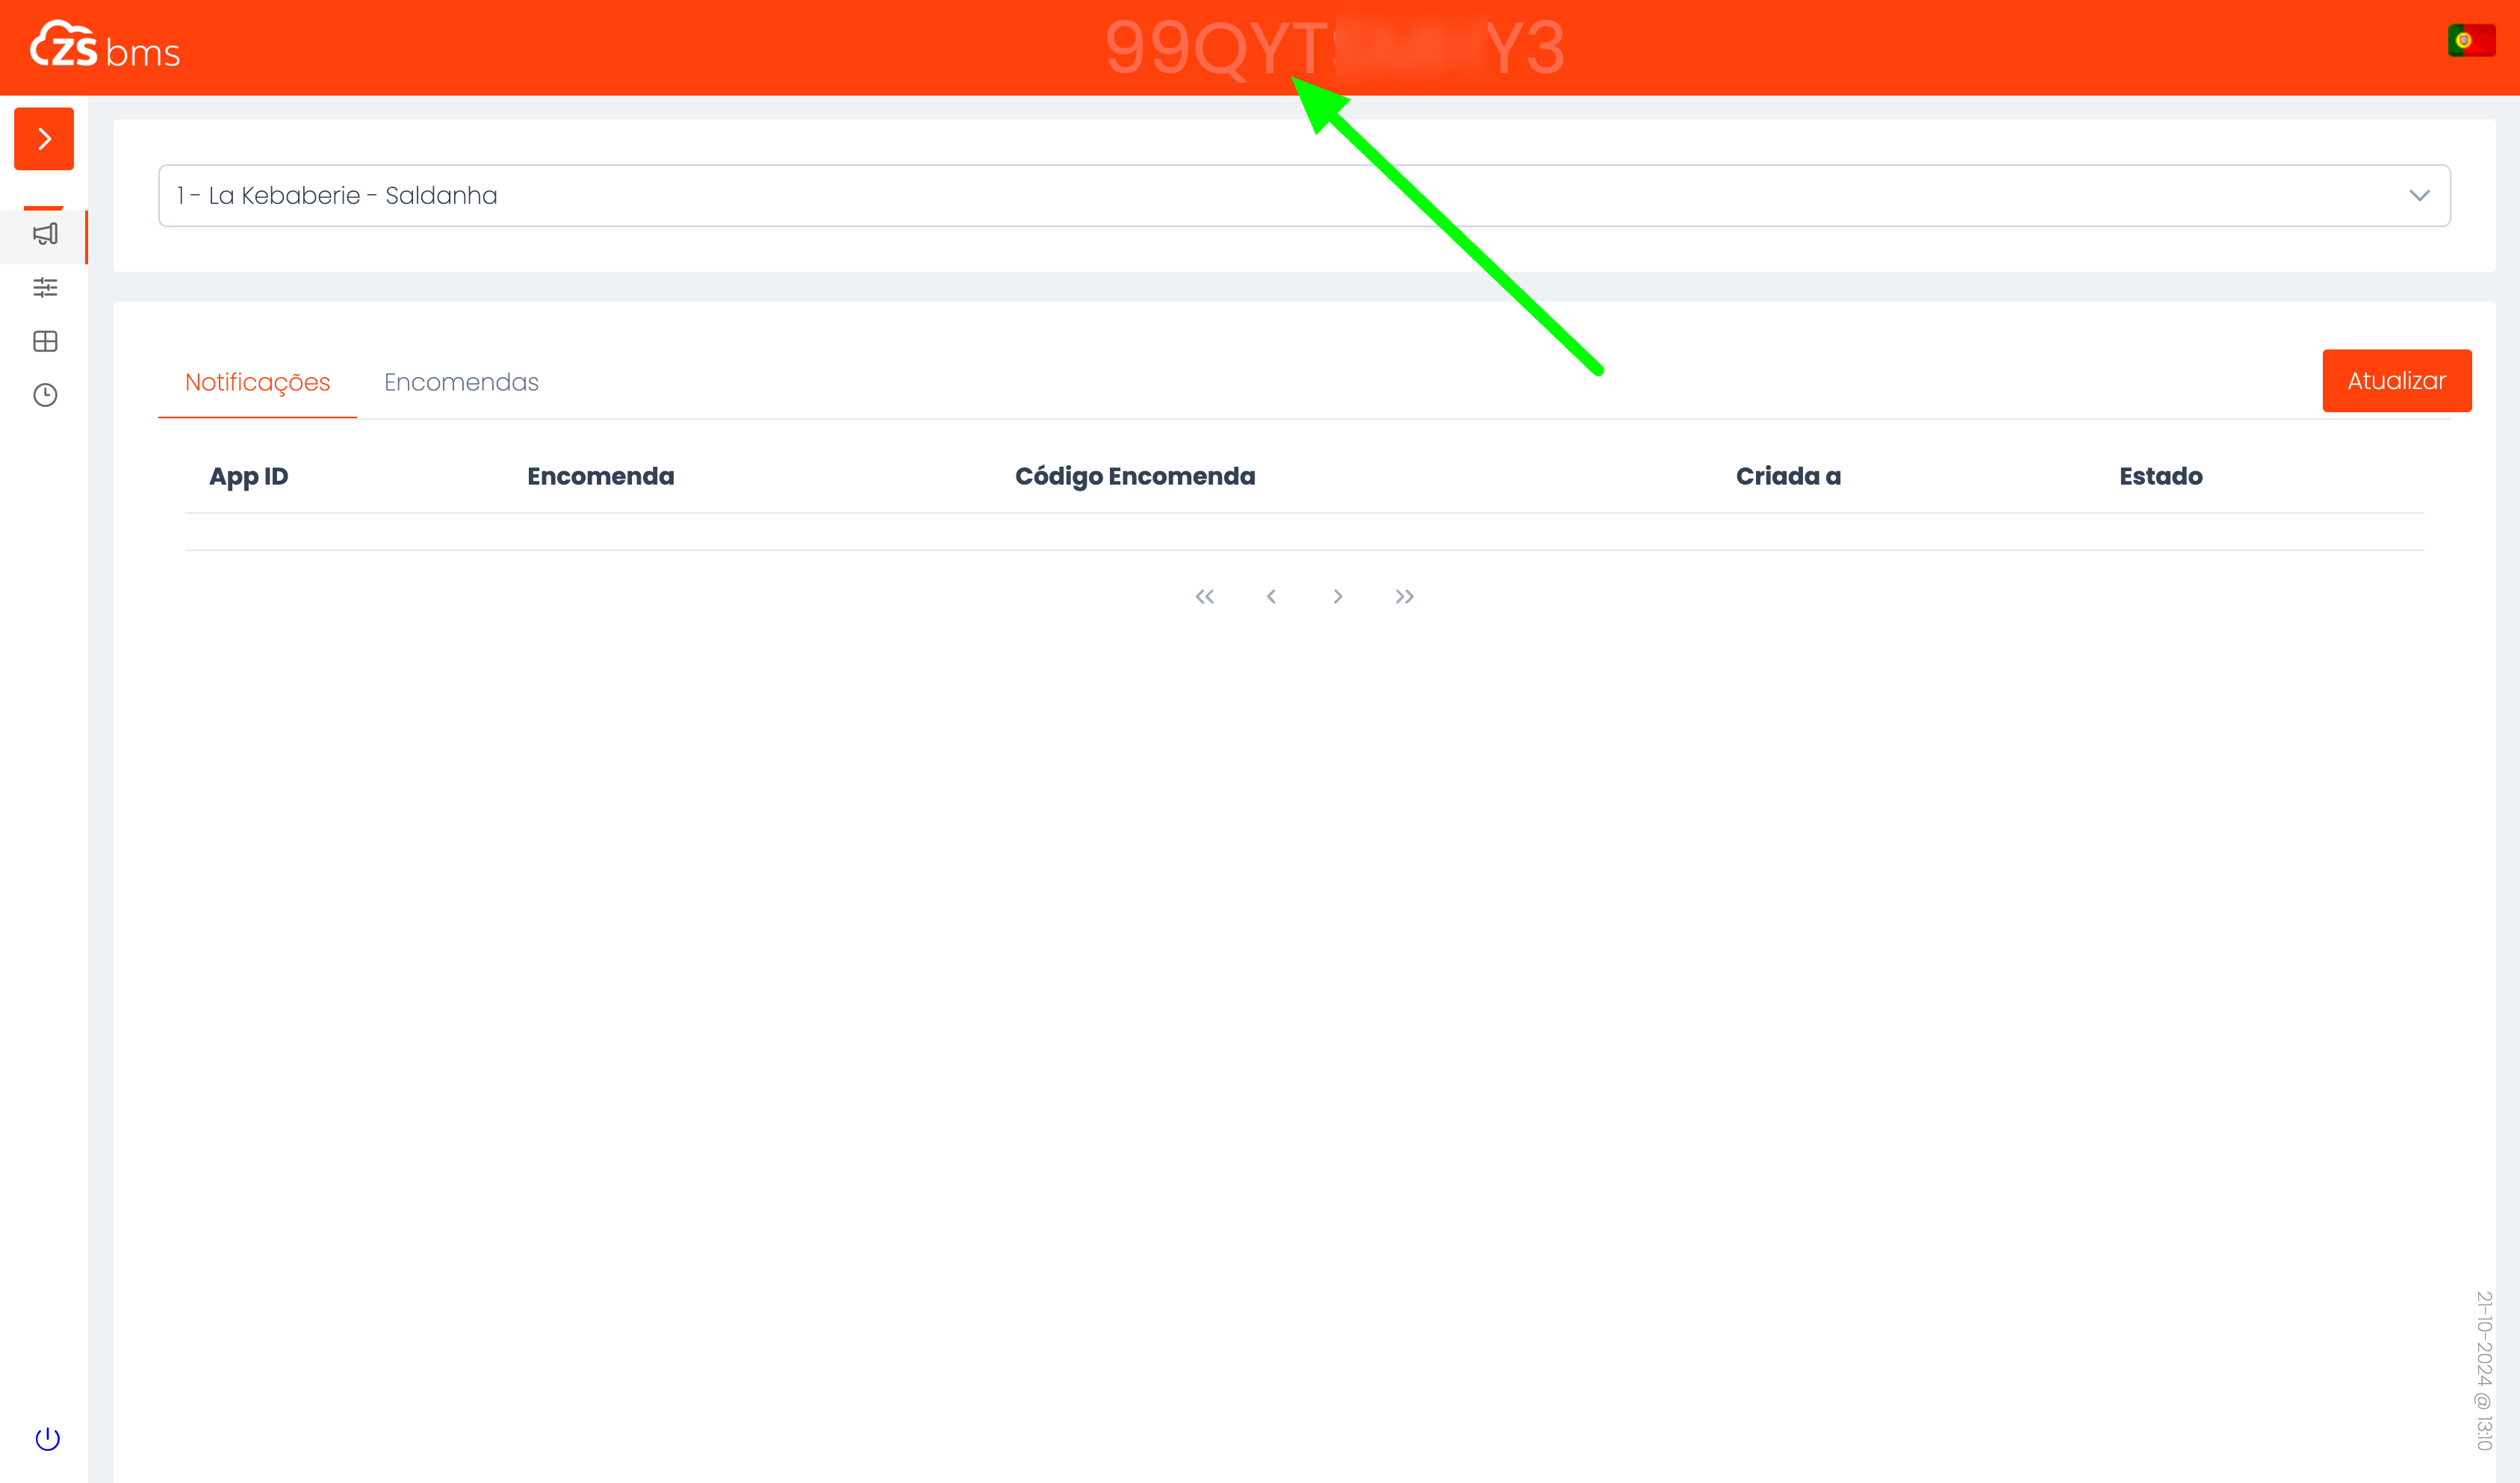Go to the previous page arrow
The width and height of the screenshot is (2520, 1483).
click(1271, 597)
